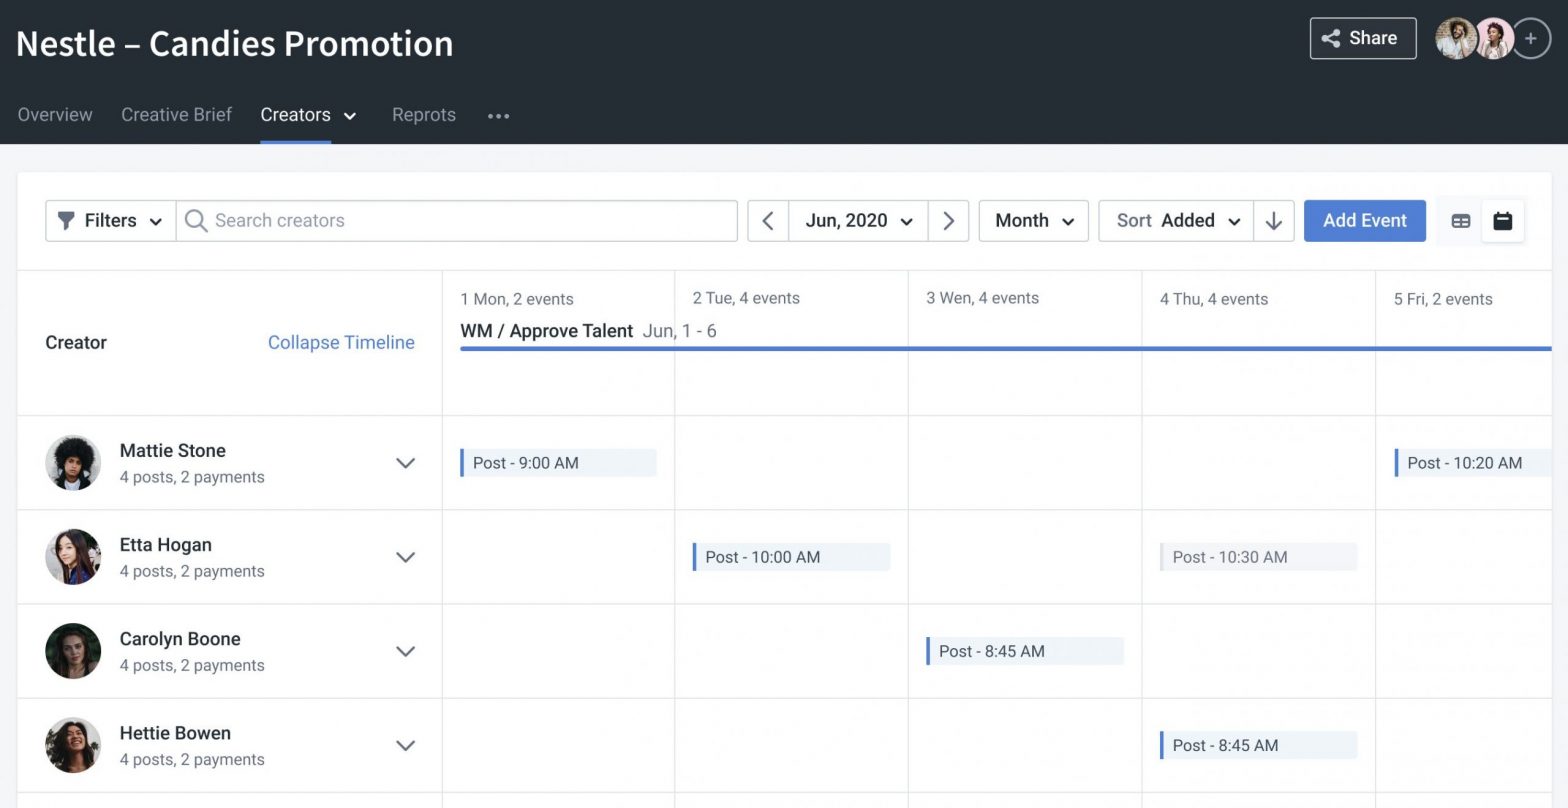Add a collaborator with the plus icon
Viewport: 1568px width, 808px height.
(x=1531, y=39)
